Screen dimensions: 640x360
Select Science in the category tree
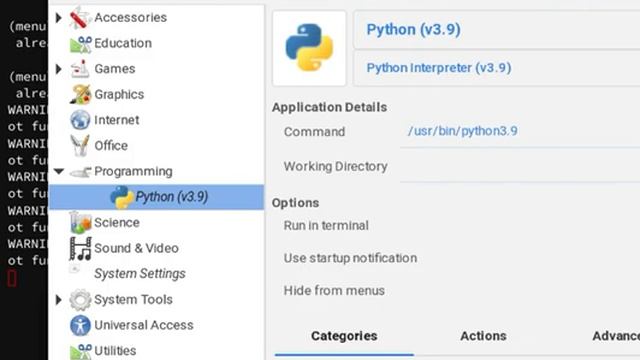click(x=117, y=223)
